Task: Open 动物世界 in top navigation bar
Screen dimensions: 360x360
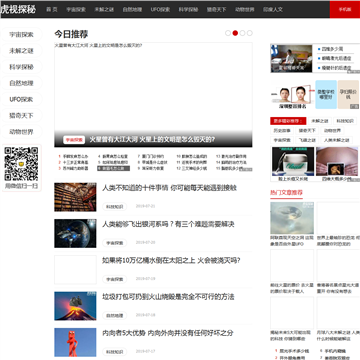Action: point(245,9)
